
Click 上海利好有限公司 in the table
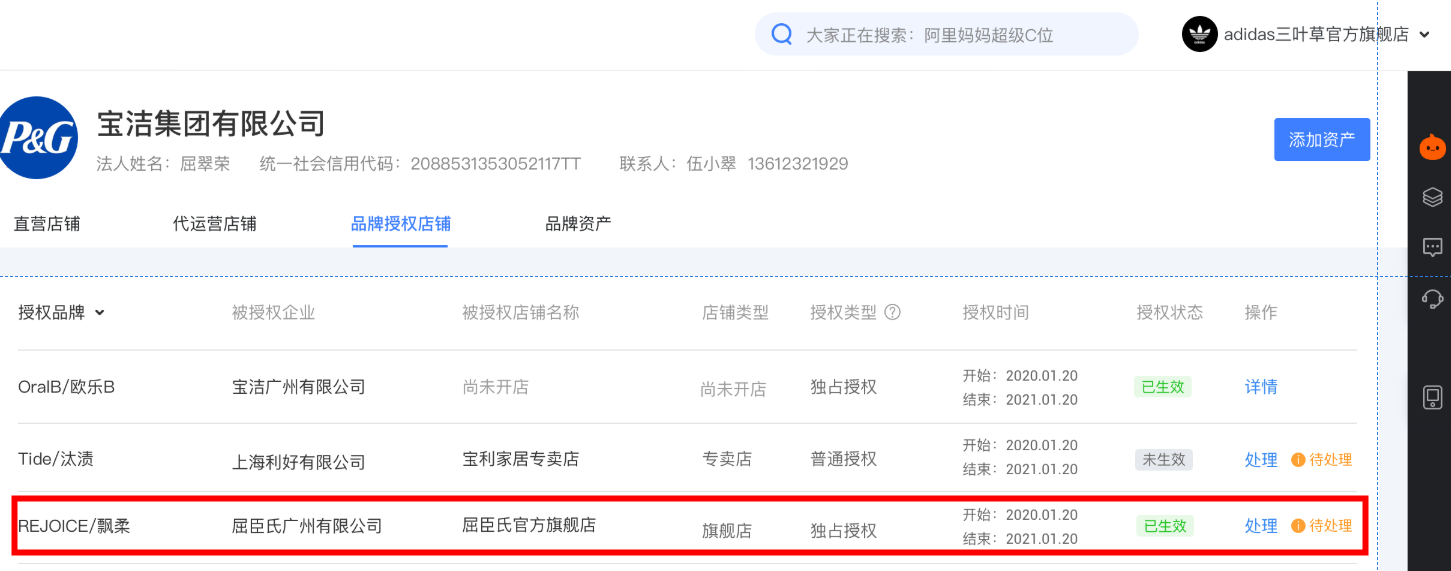pyautogui.click(x=298, y=462)
